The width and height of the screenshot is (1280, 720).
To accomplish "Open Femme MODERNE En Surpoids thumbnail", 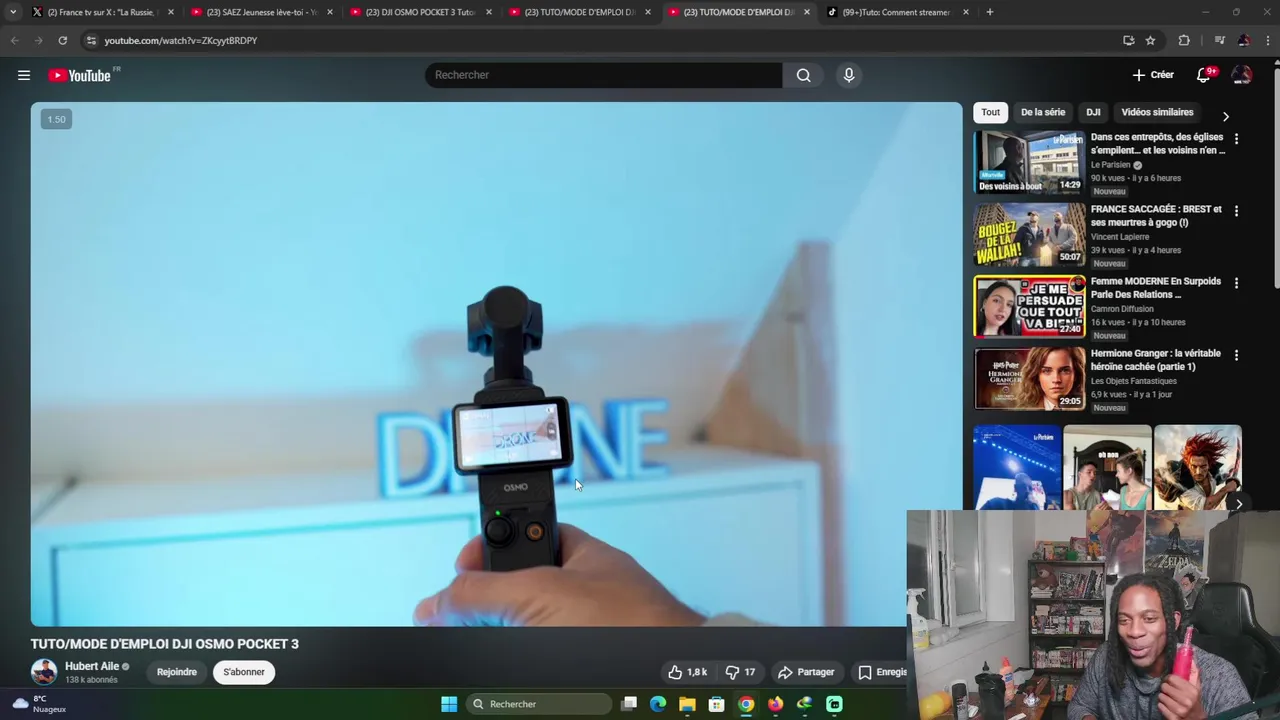I will 1029,306.
